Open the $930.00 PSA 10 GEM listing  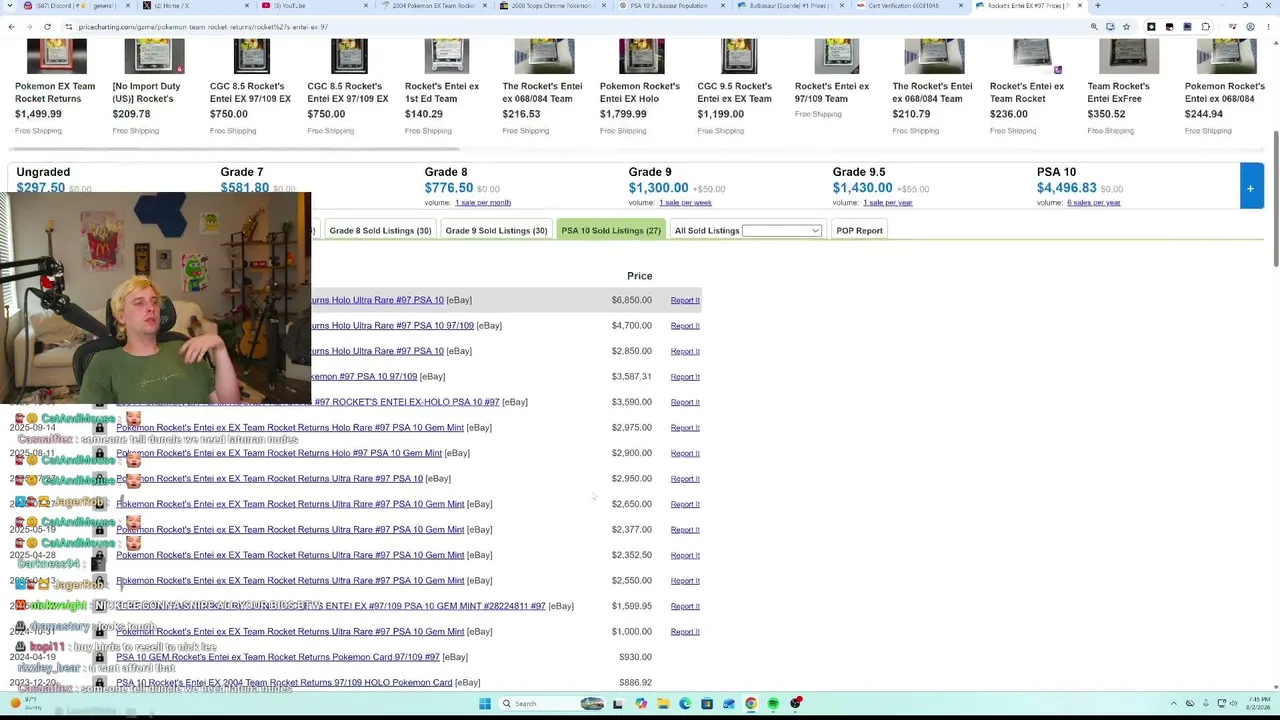click(278, 657)
